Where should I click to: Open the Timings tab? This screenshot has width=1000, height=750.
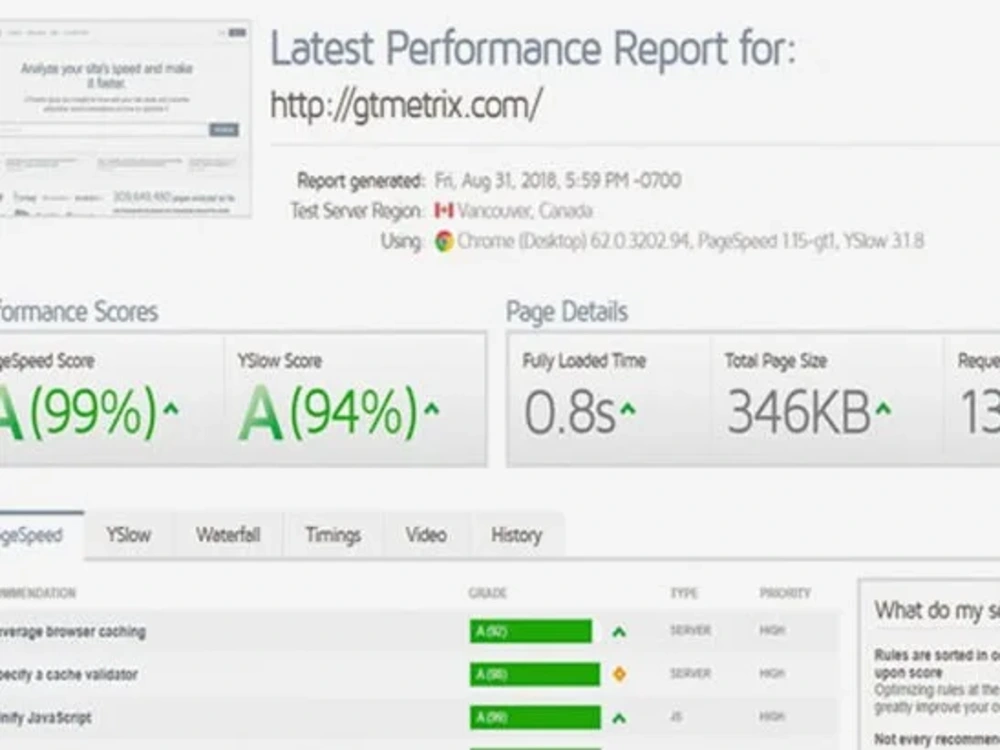pos(333,536)
